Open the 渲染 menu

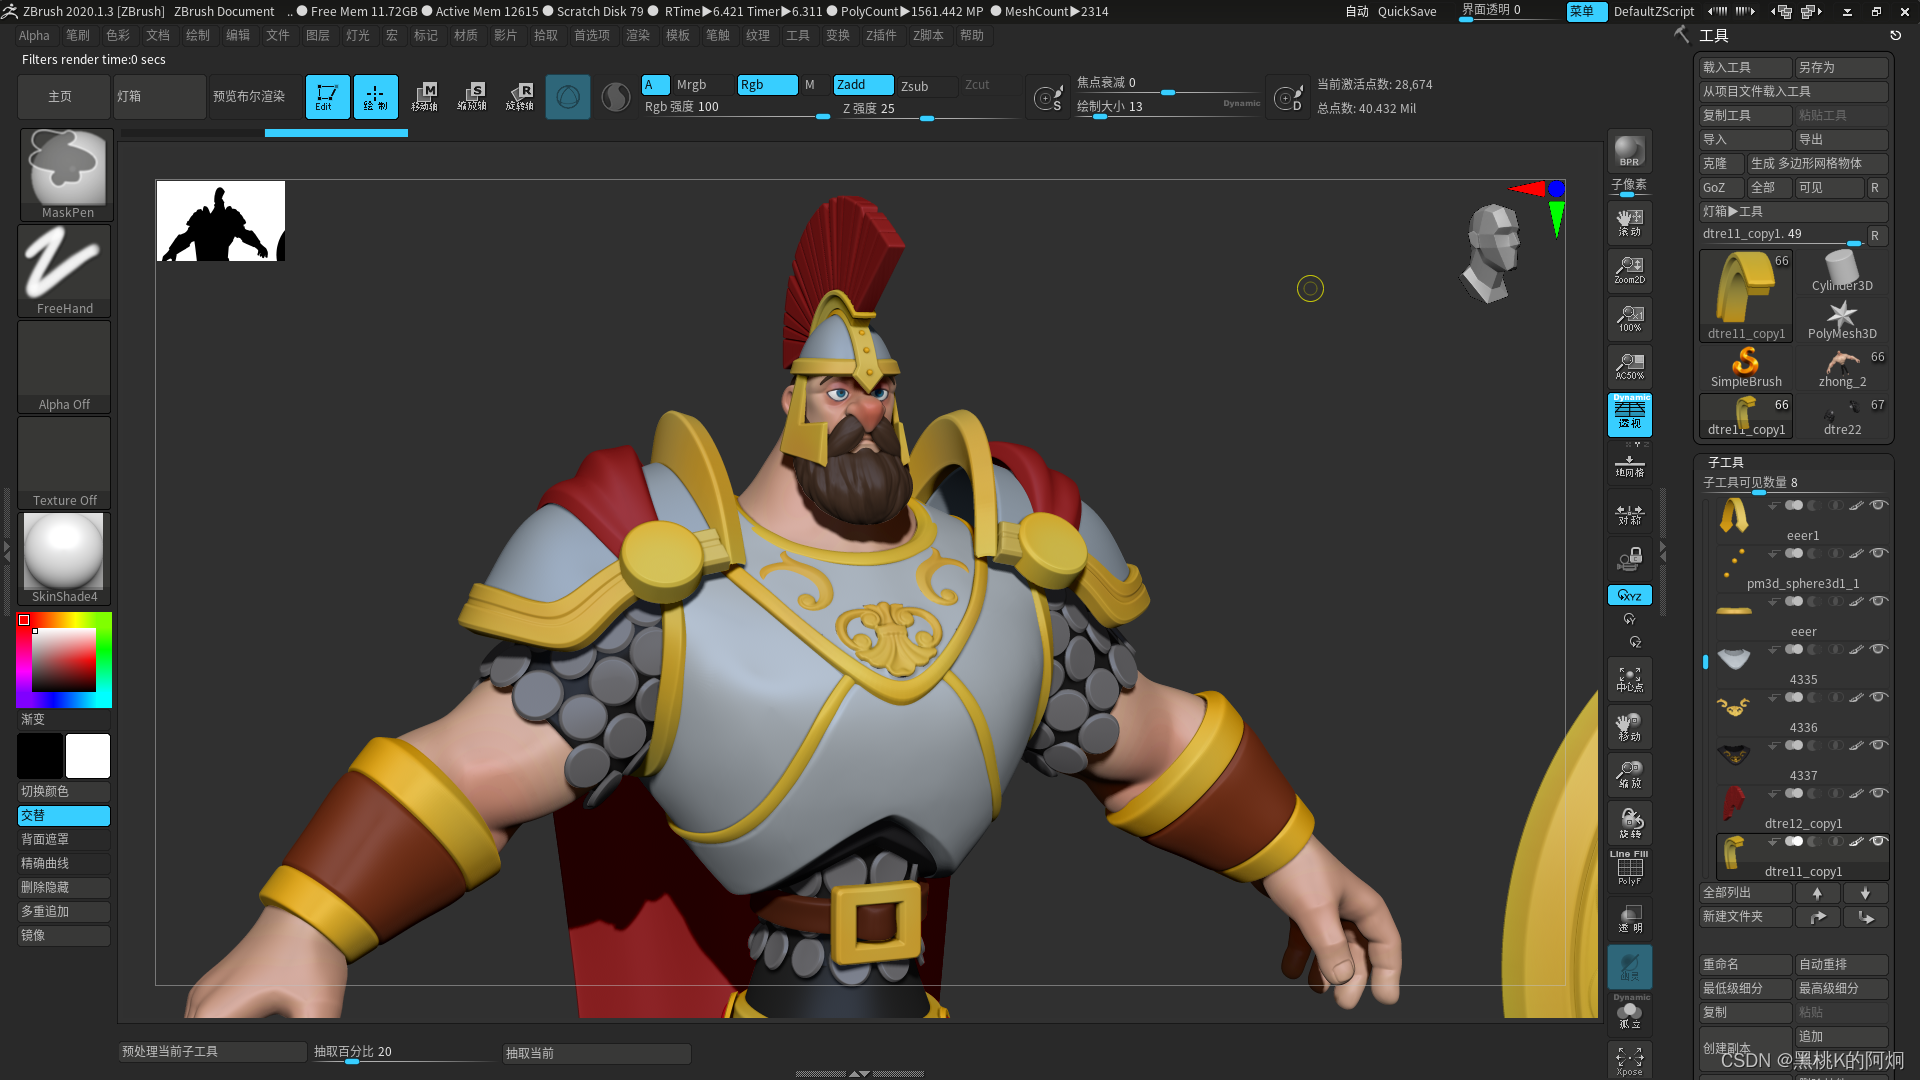coord(637,35)
